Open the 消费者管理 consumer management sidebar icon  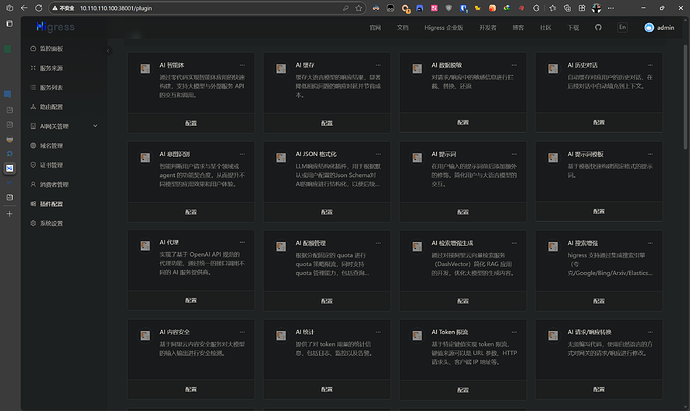33,184
